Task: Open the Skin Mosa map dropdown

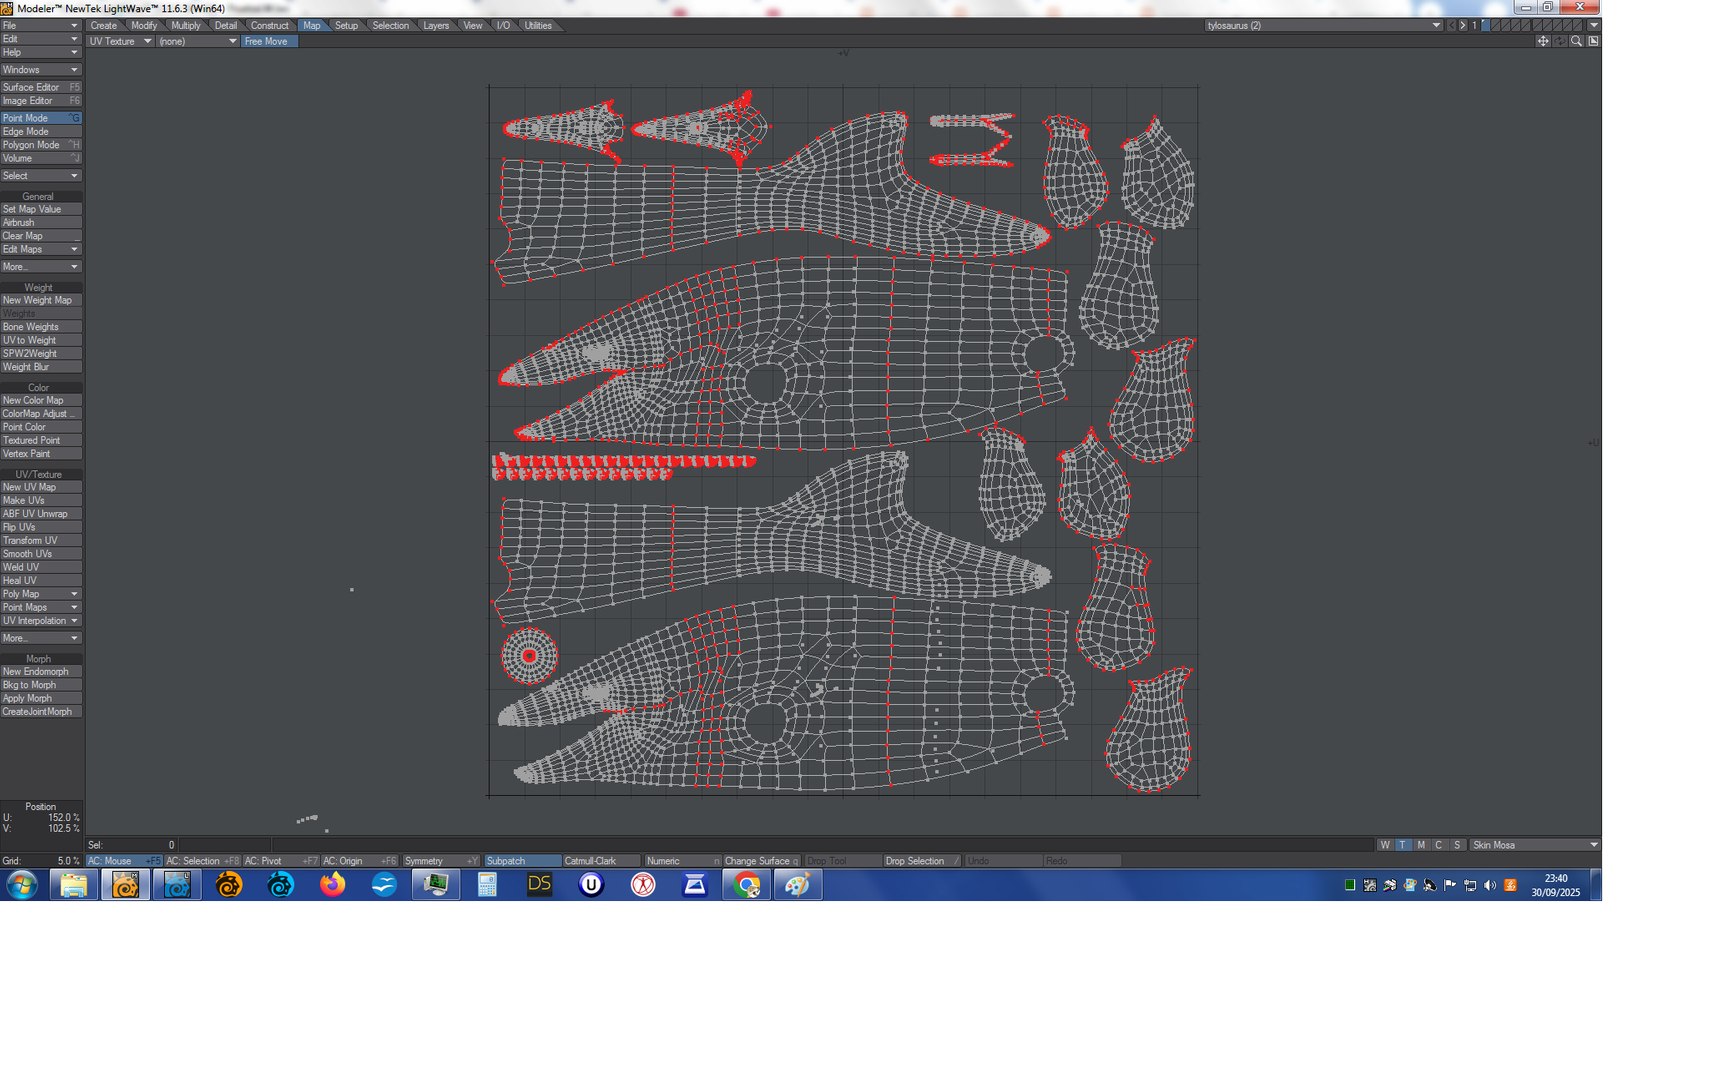Action: pyautogui.click(x=1535, y=845)
